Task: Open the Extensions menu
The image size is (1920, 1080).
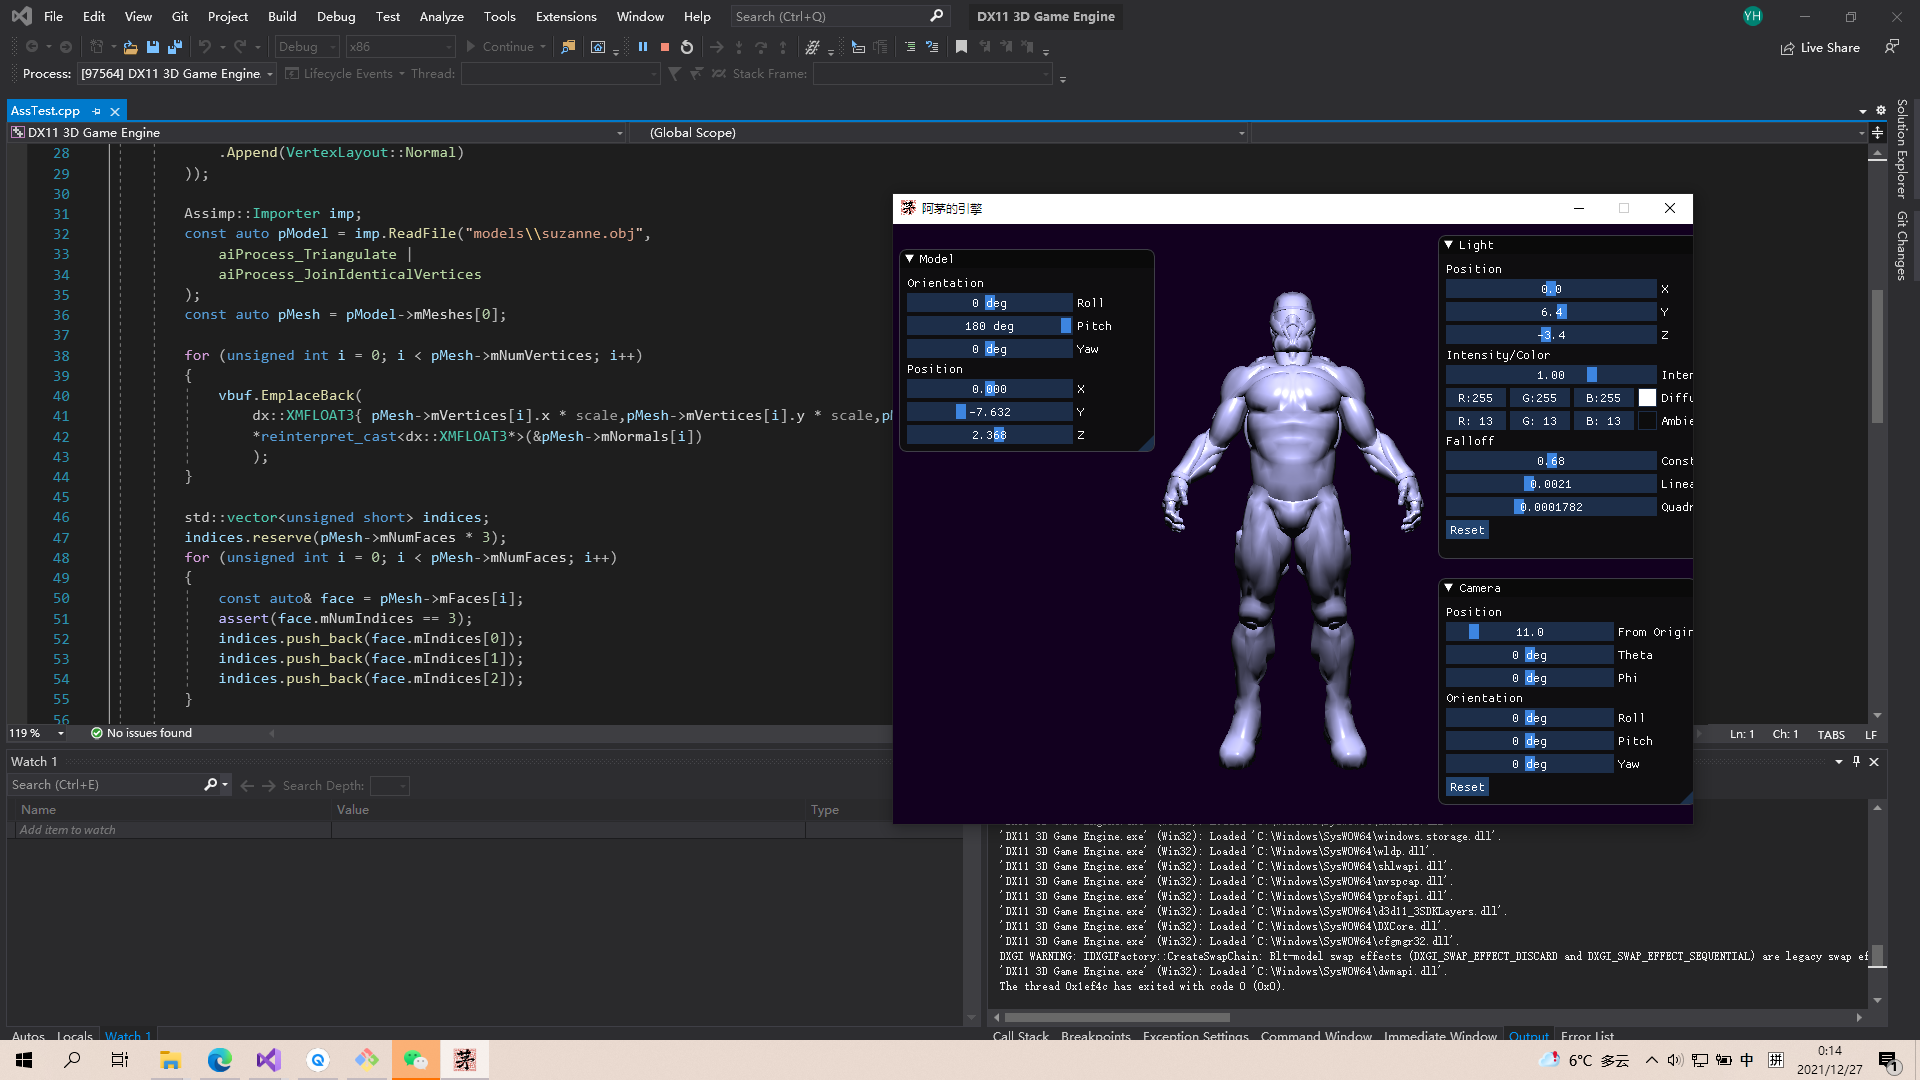Action: 566,16
